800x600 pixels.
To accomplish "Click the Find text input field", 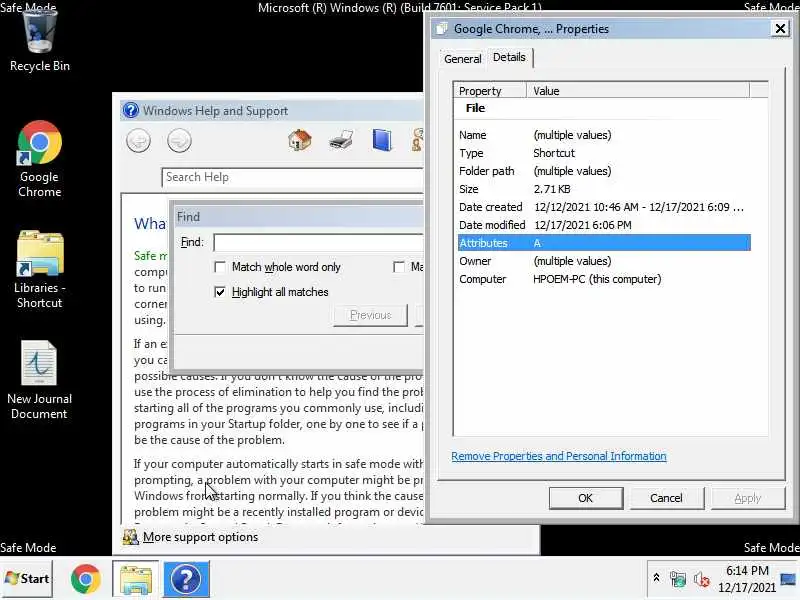I will pyautogui.click(x=318, y=242).
